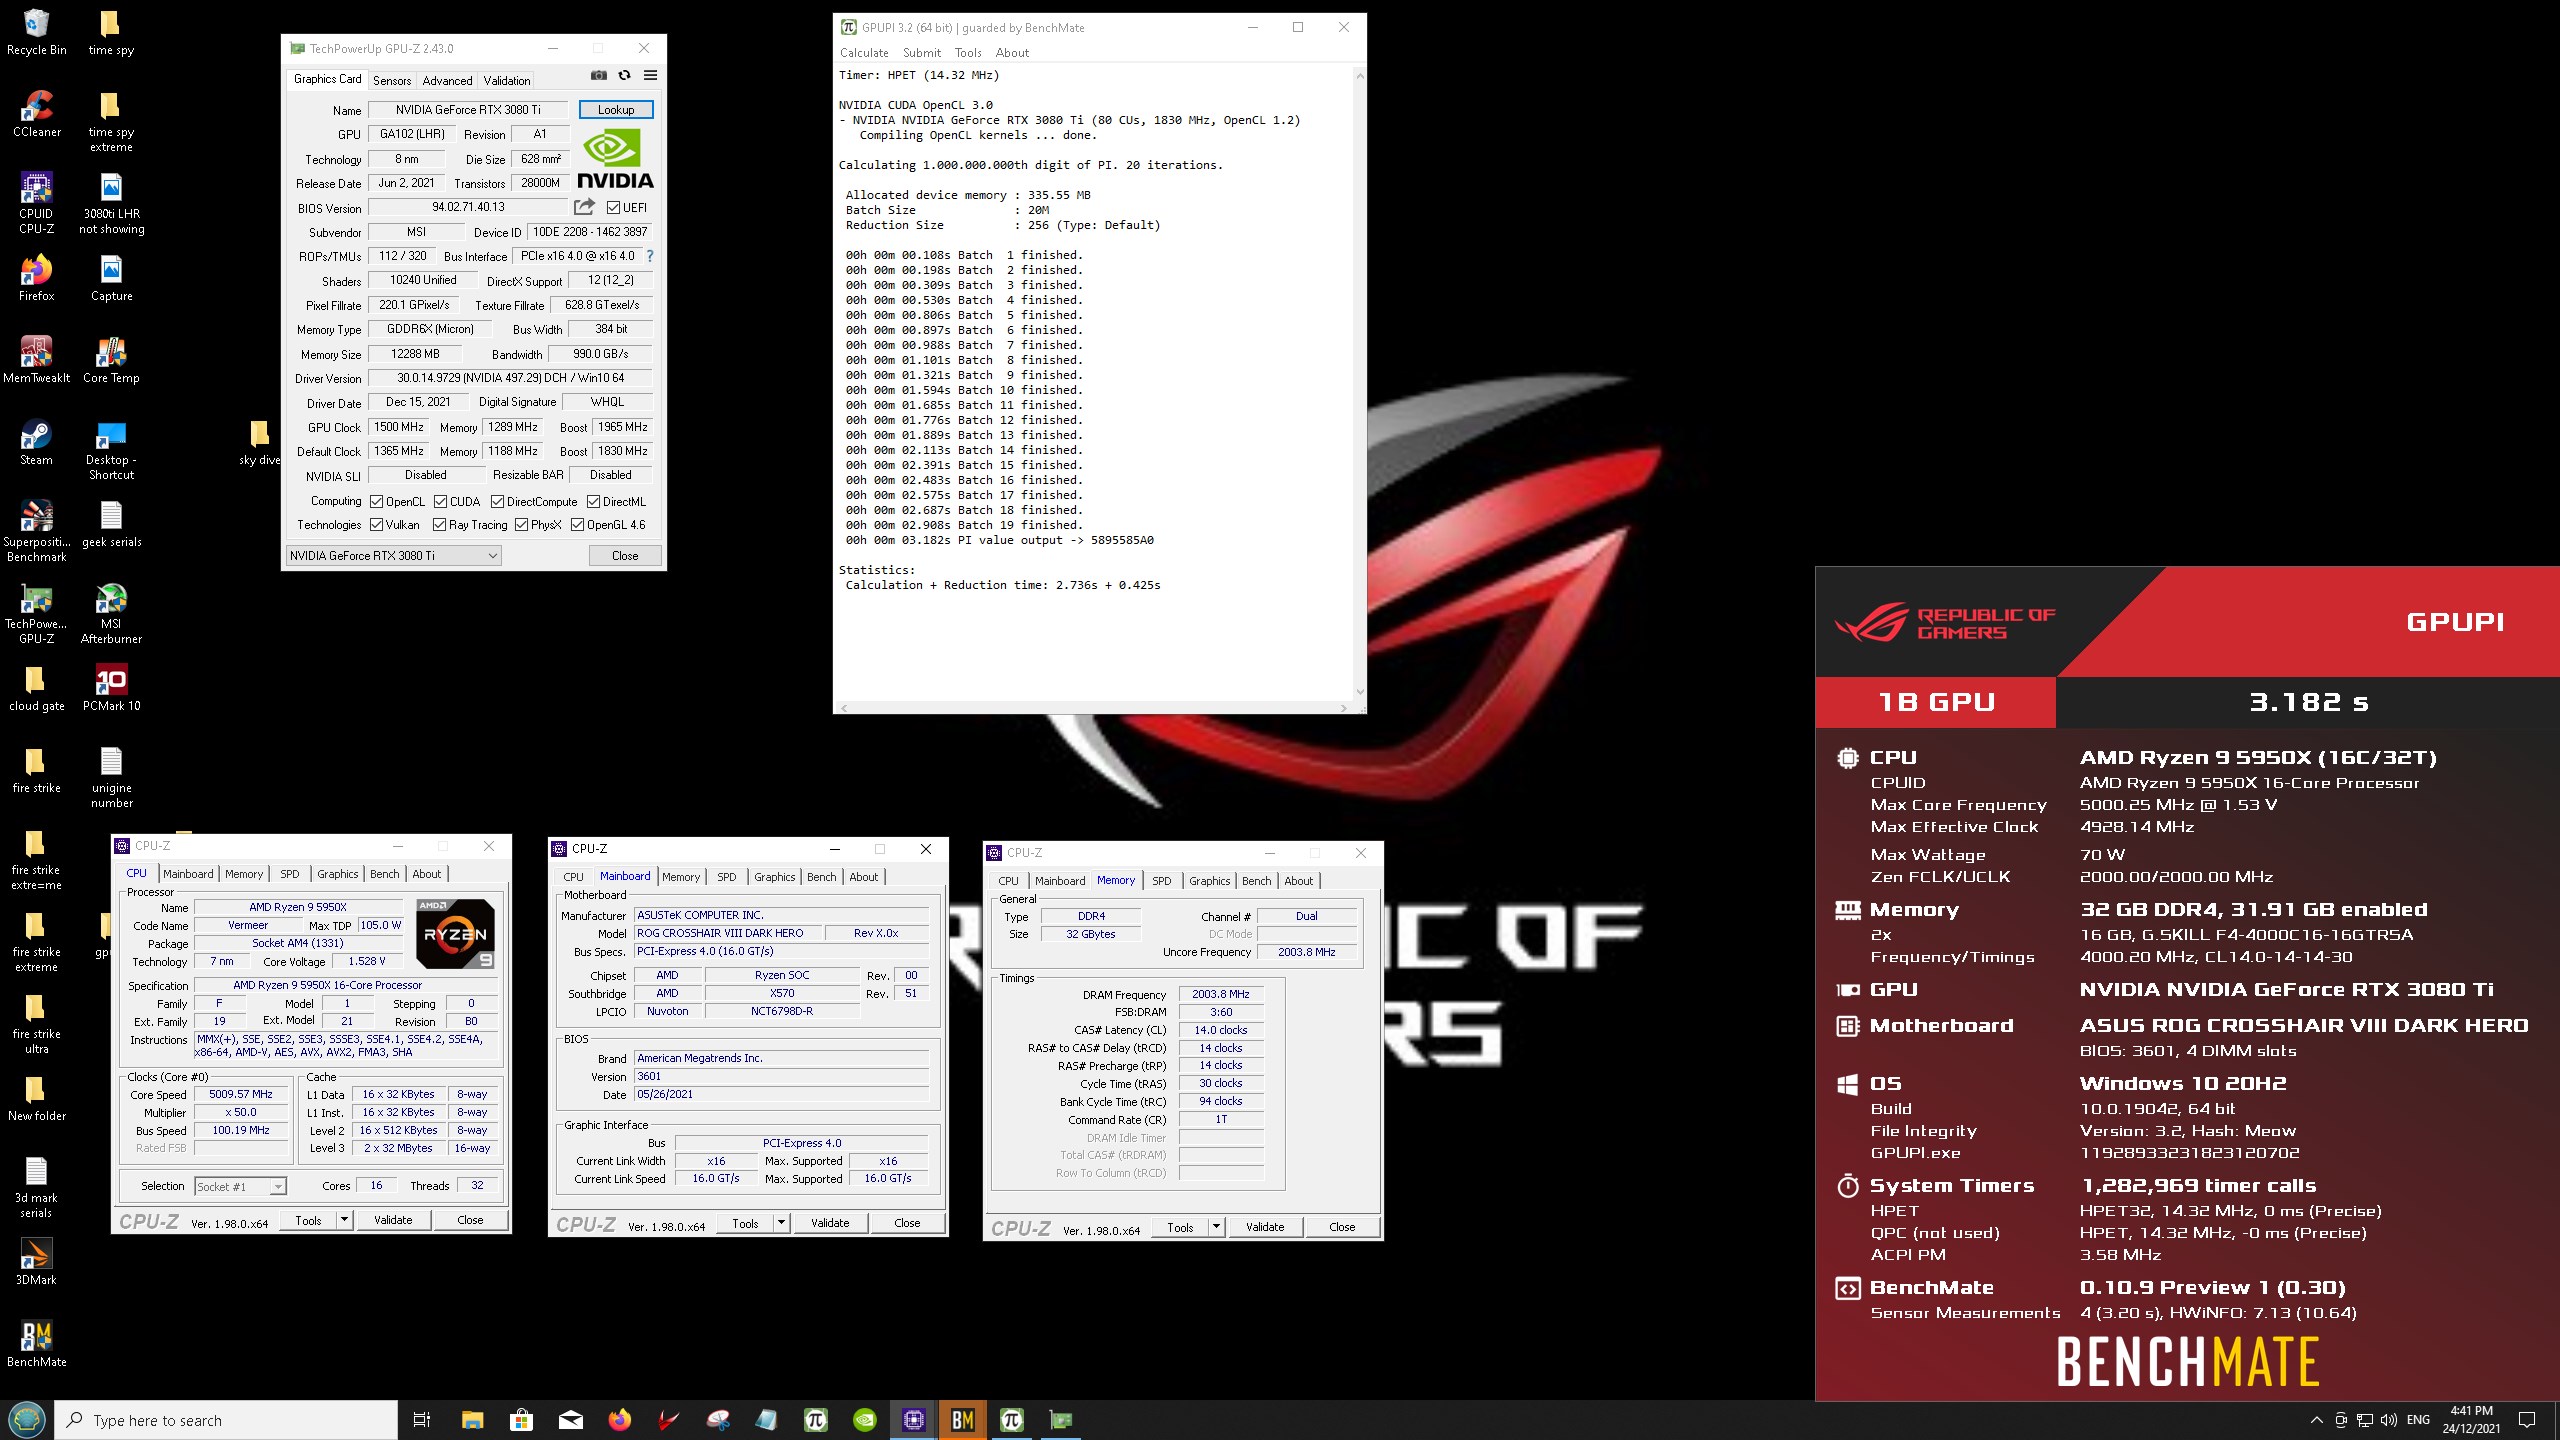This screenshot has width=2560, height=1440.
Task: Toggle the UEFI checkbox in GPU-Z
Action: (x=613, y=208)
